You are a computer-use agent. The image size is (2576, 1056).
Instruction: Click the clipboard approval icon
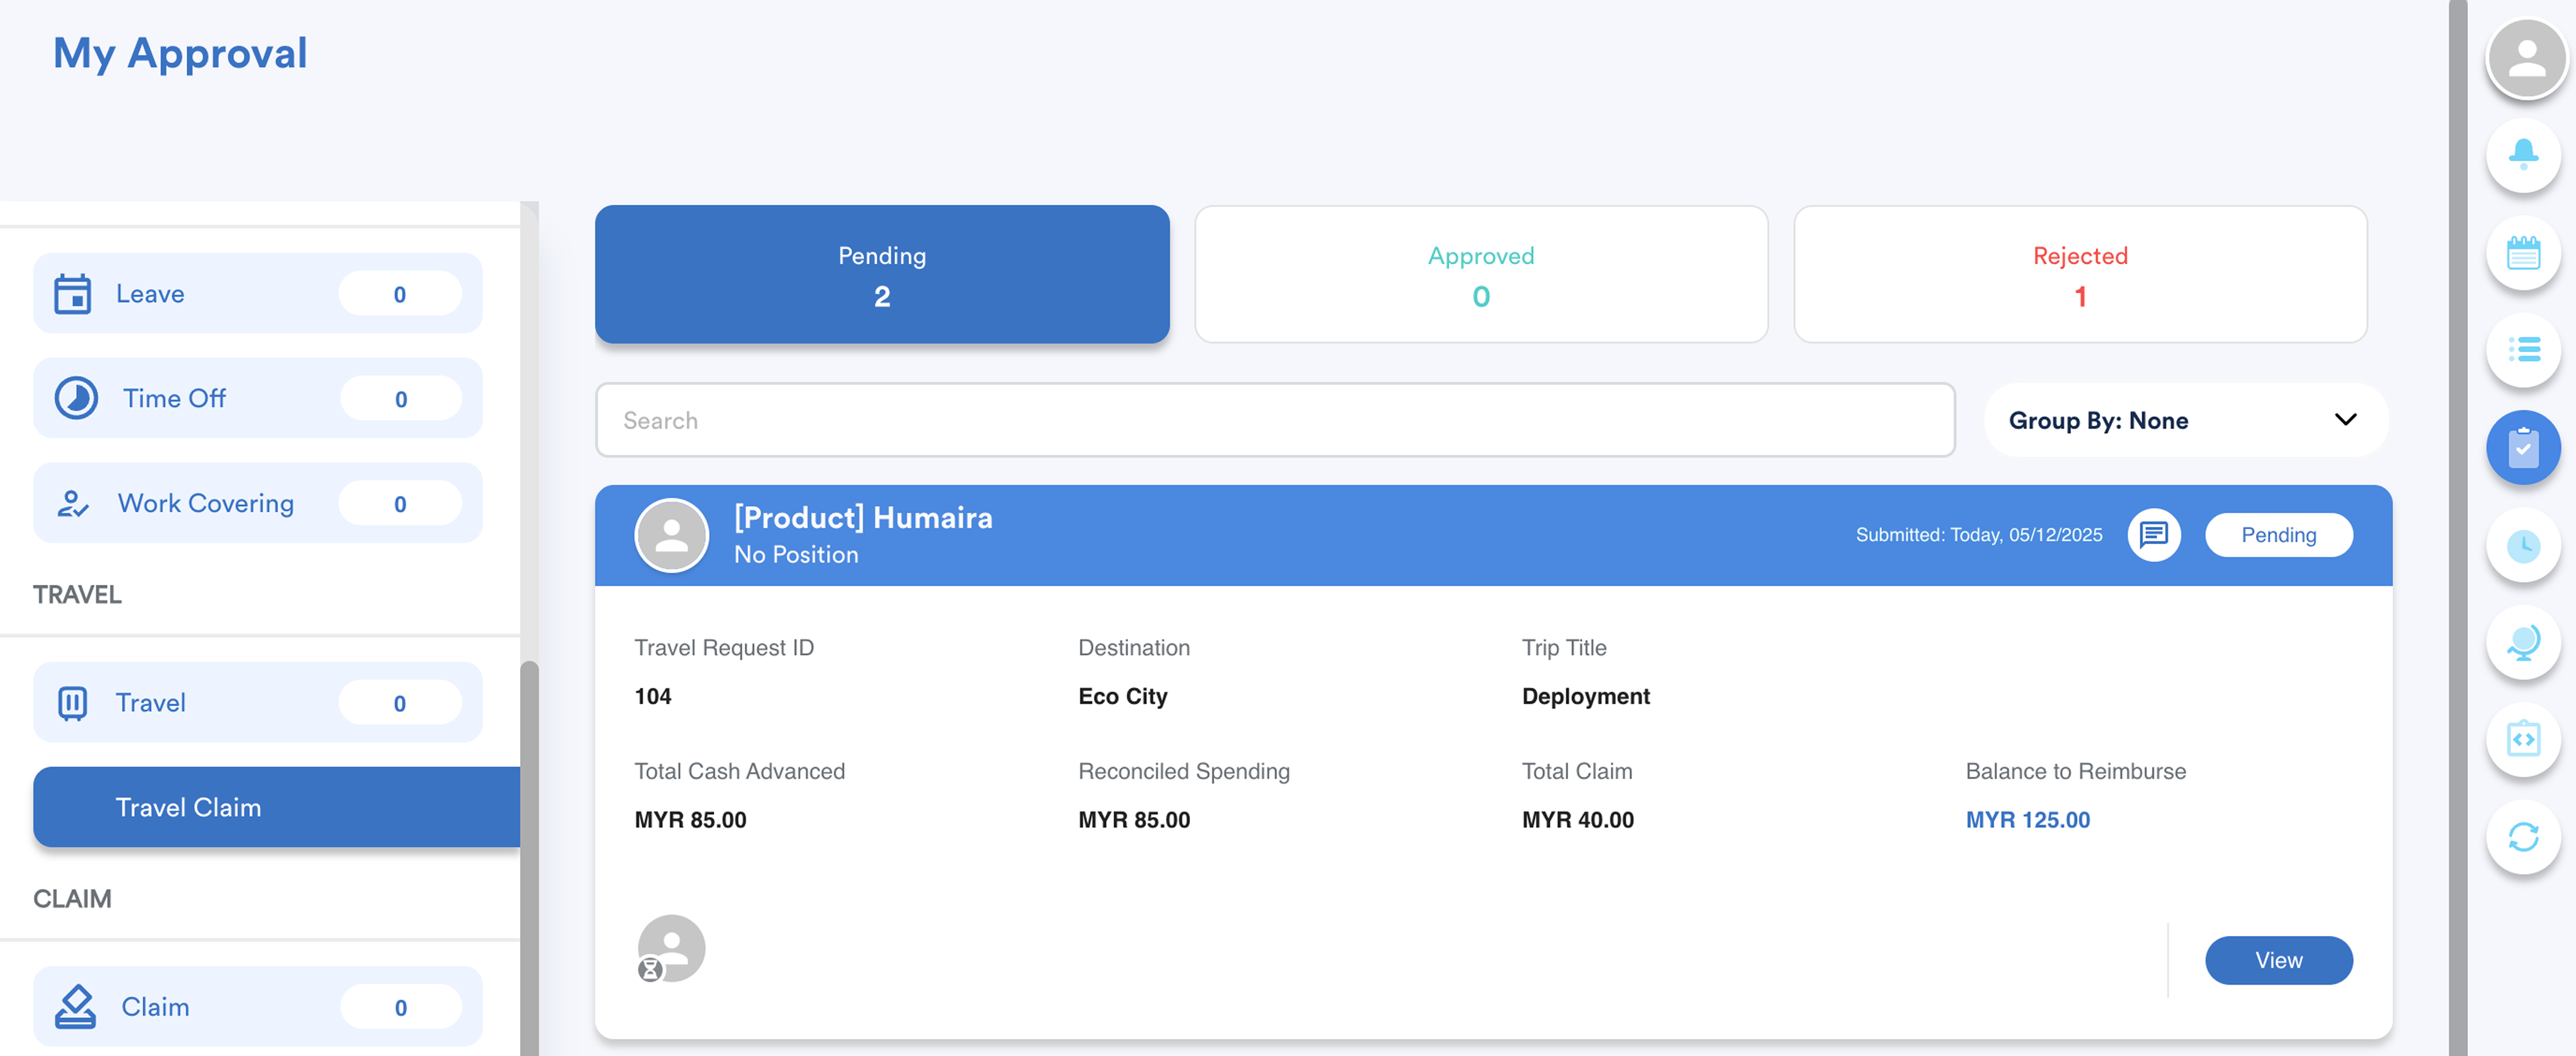(2523, 447)
